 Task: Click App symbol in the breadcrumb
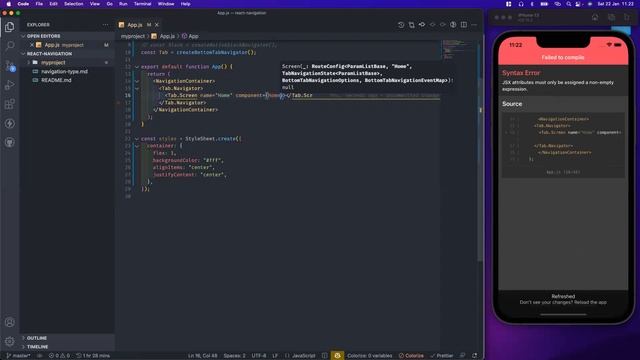tap(193, 36)
